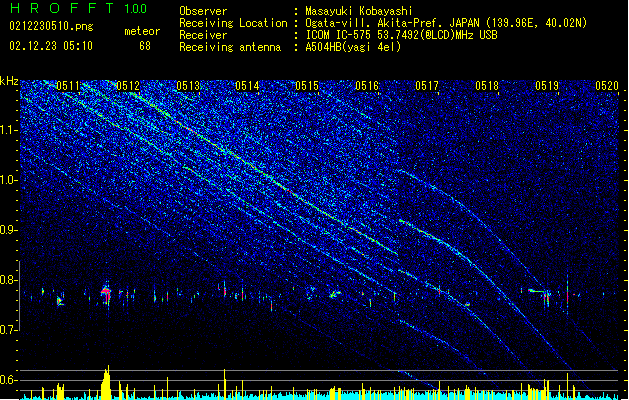Click the 'meteor' label
The height and width of the screenshot is (400, 629).
pos(142,31)
